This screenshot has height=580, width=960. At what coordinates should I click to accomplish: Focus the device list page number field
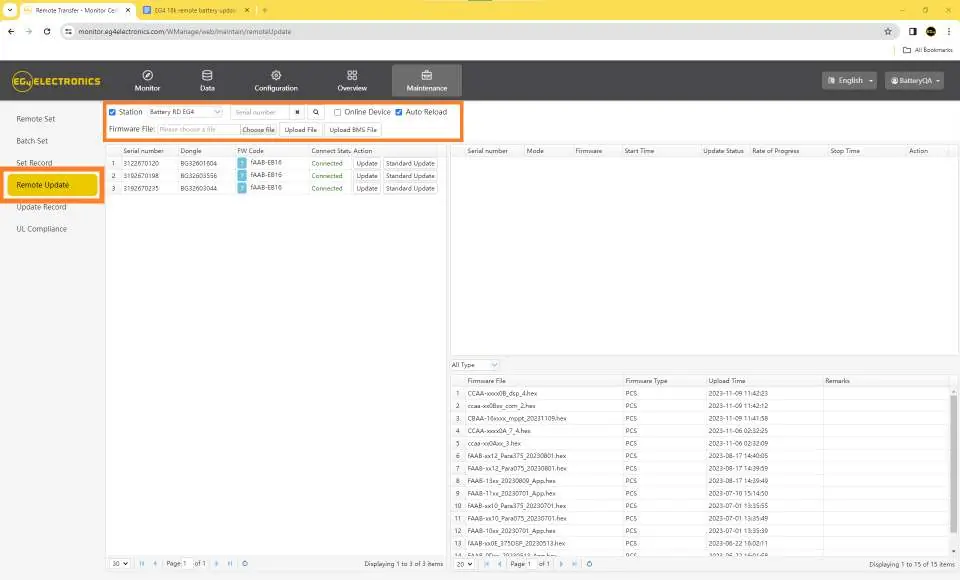pos(187,563)
